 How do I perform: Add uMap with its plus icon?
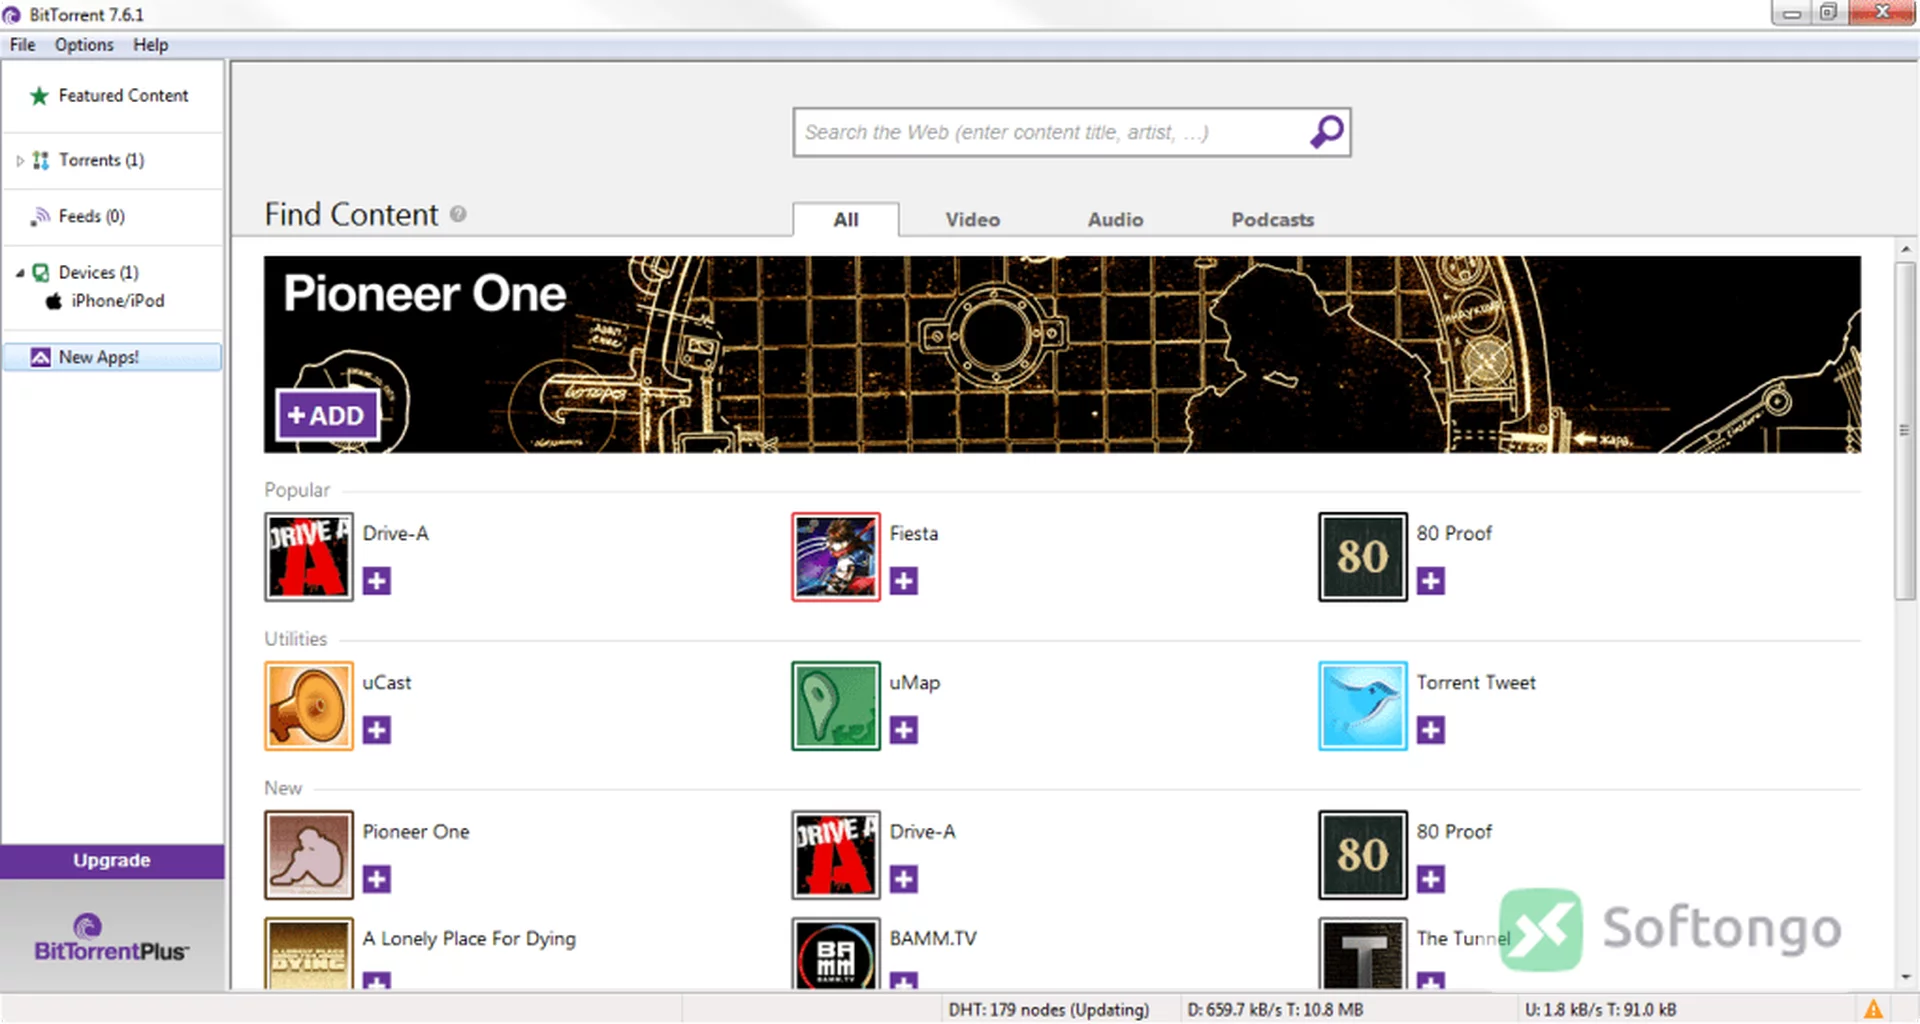tap(904, 730)
